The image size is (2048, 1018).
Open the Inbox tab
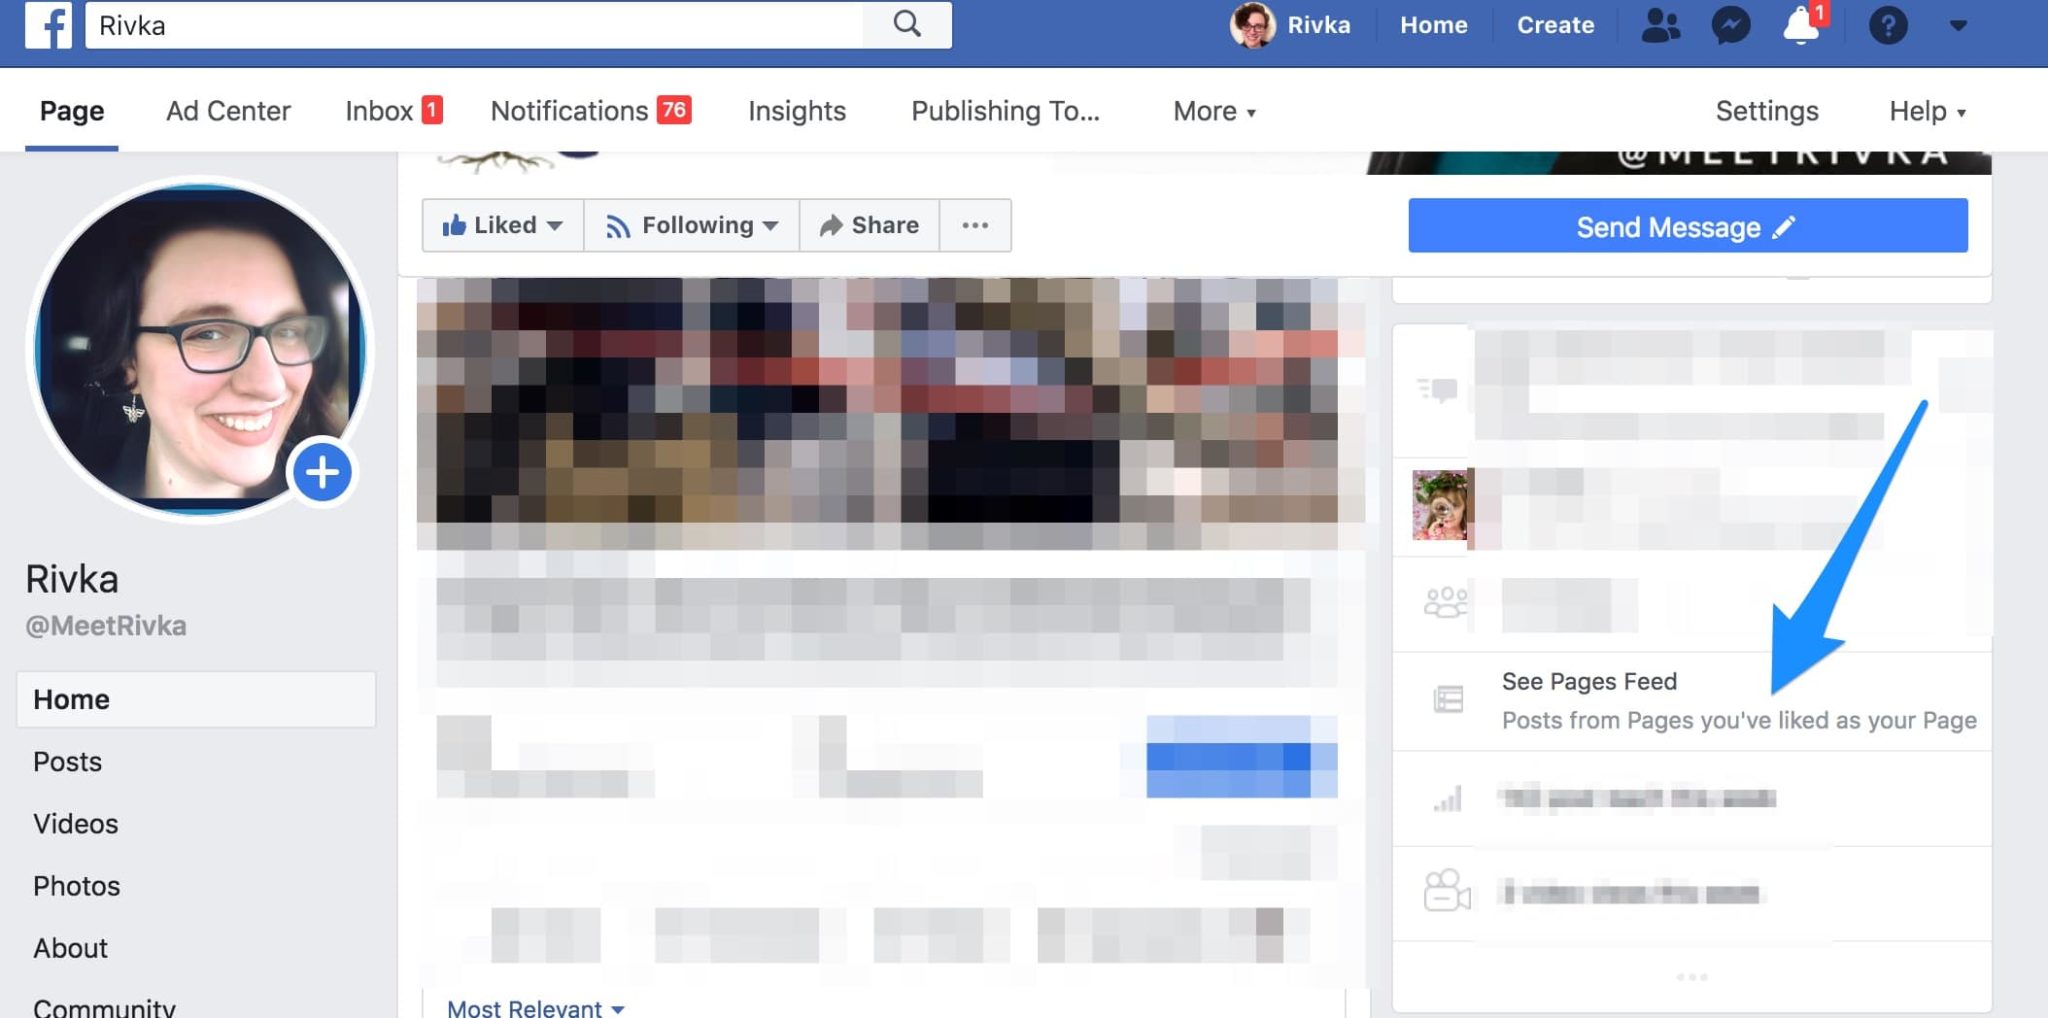(x=393, y=111)
